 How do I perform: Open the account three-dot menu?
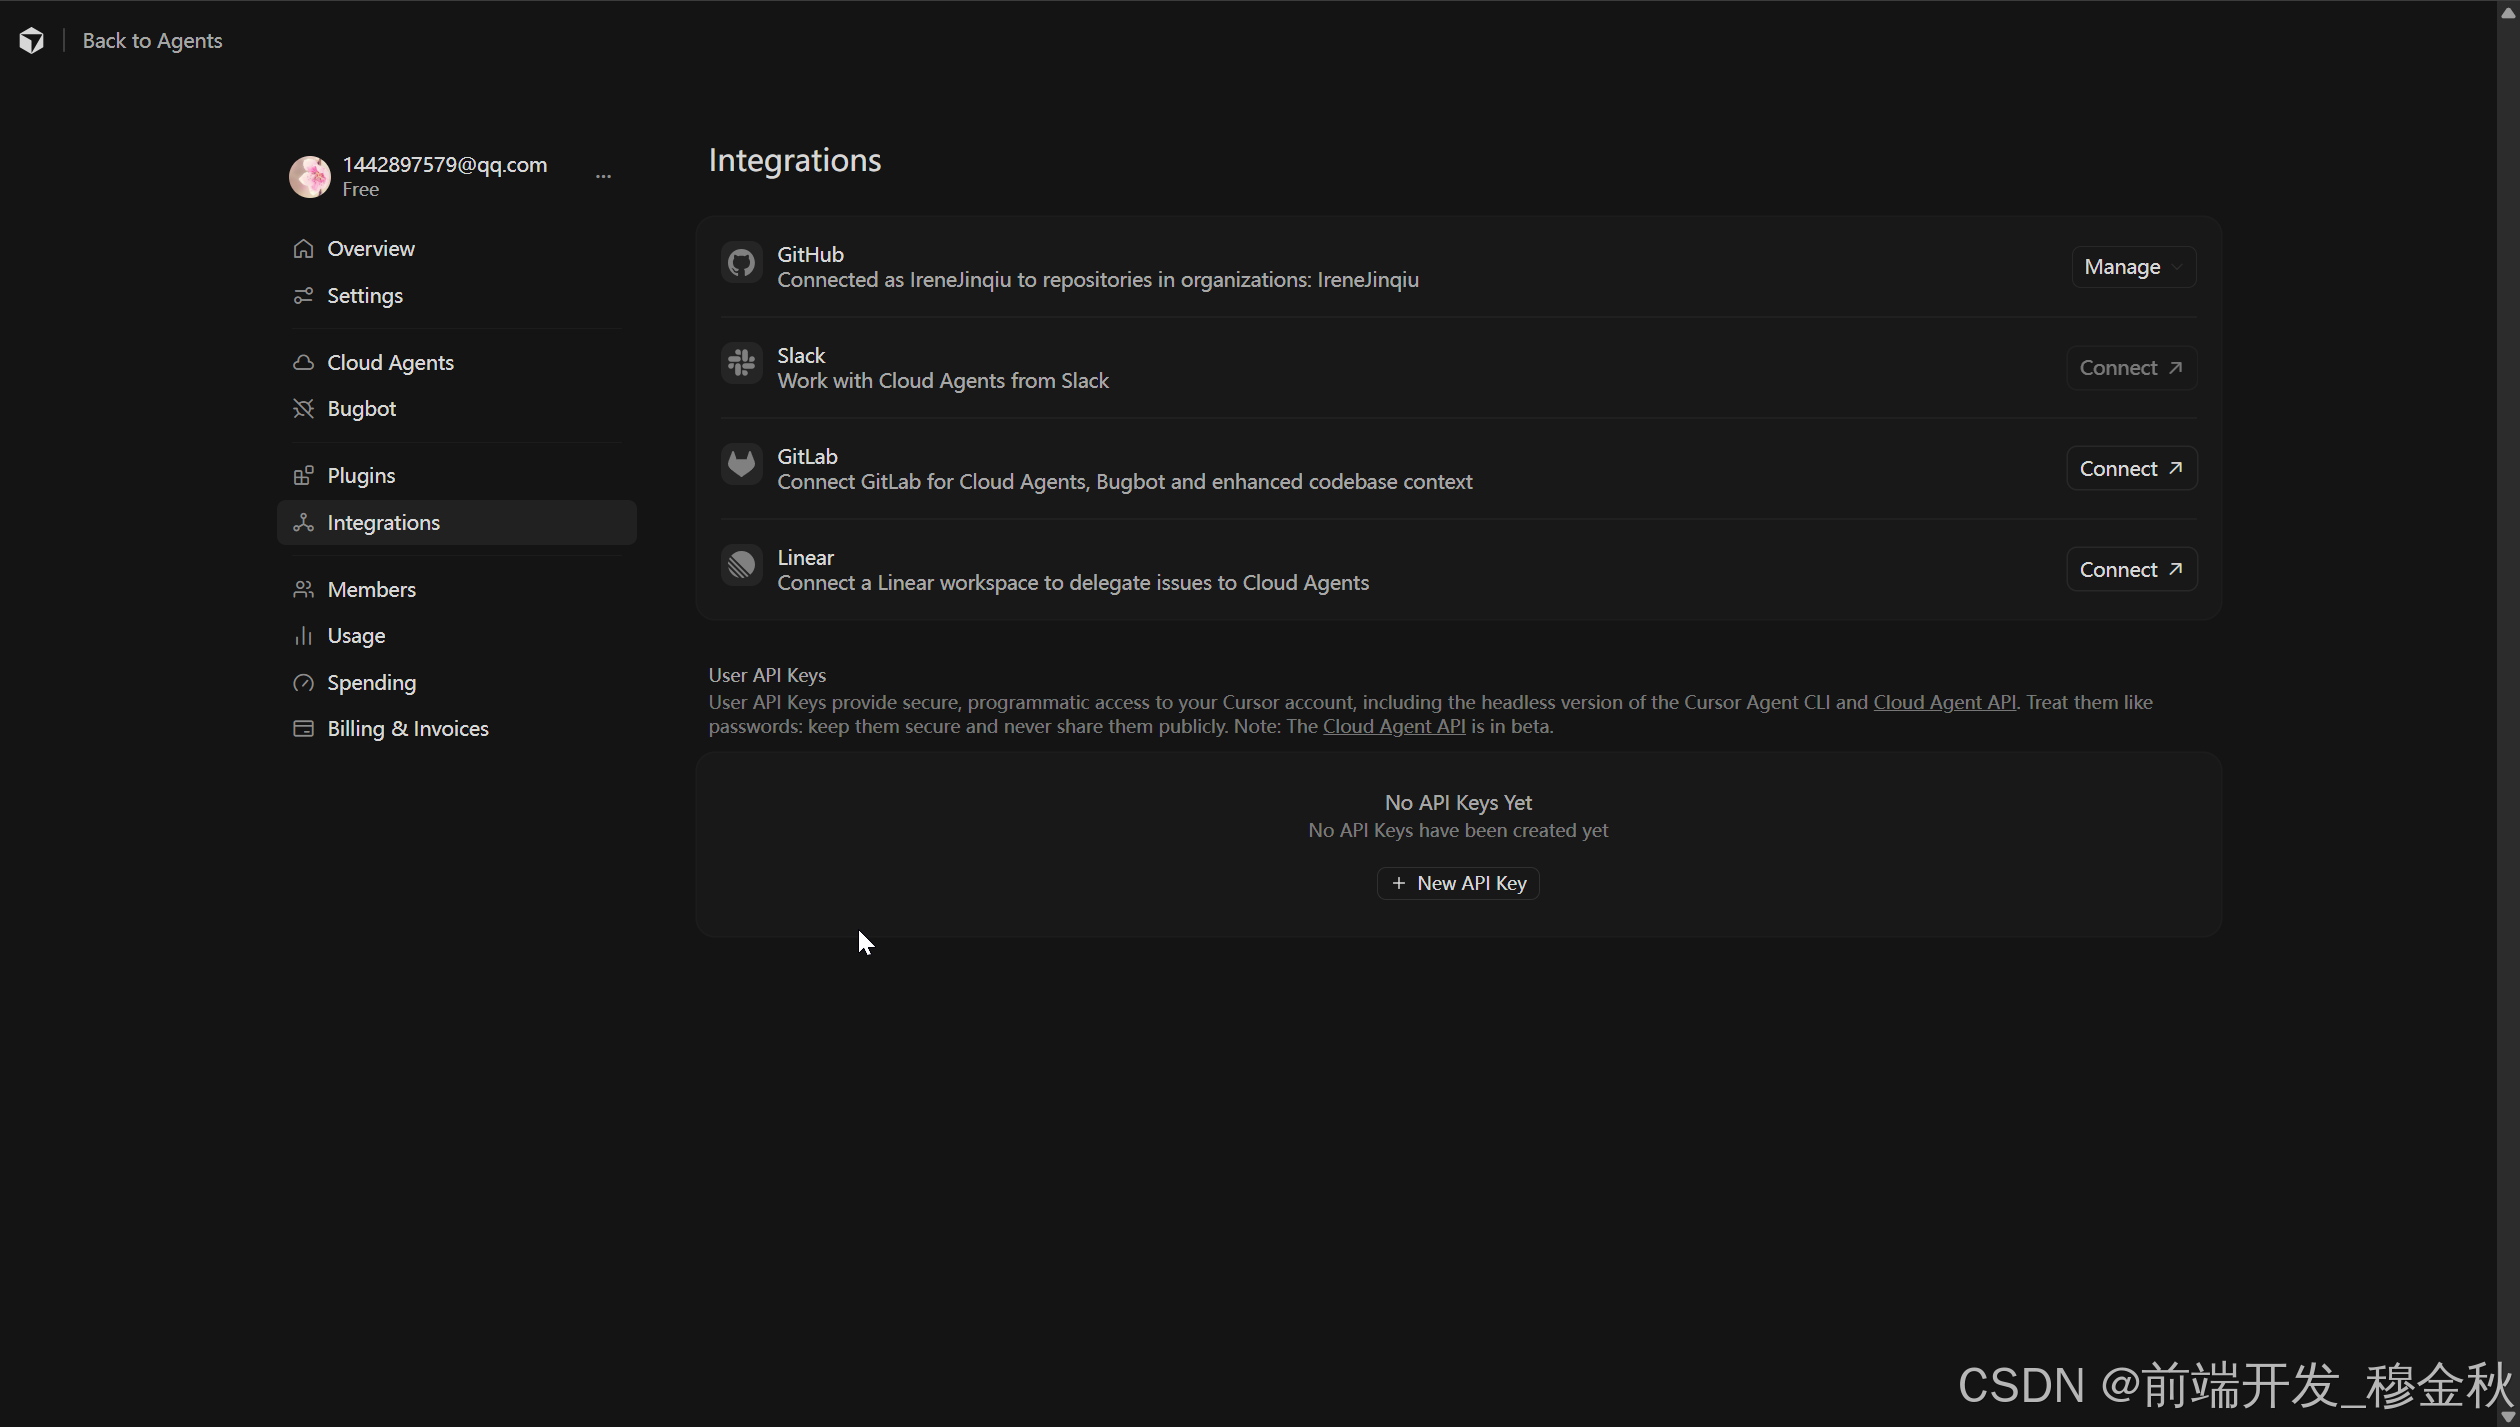pos(603,176)
